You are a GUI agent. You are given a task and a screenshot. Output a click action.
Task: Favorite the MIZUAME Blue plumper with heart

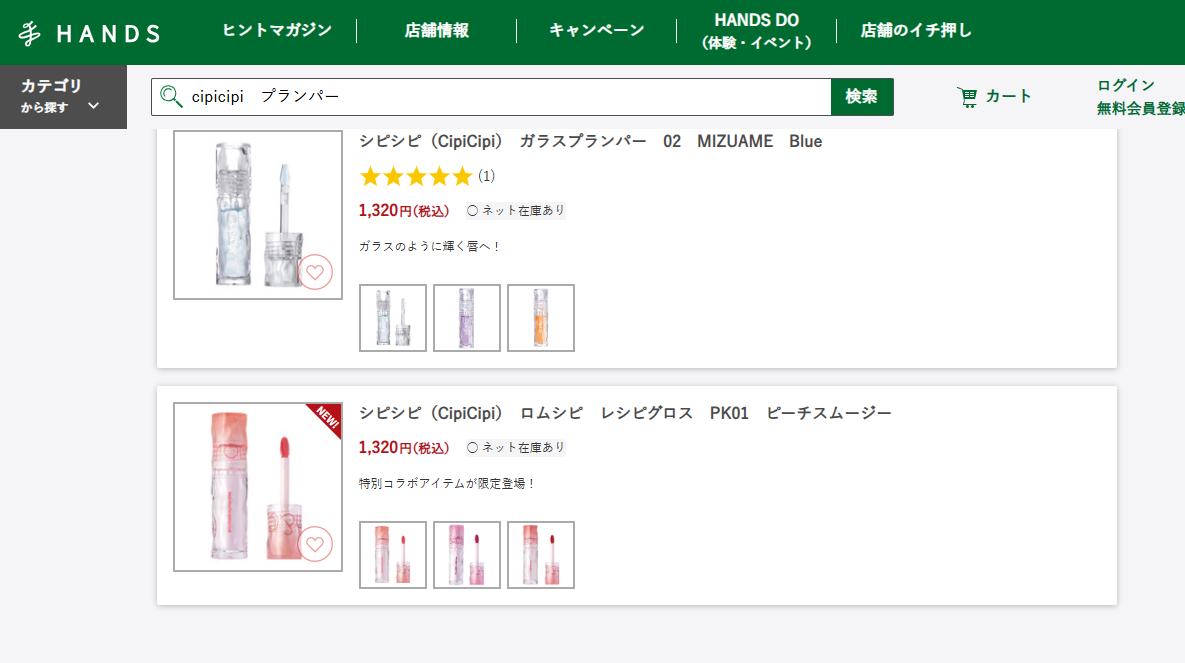point(315,272)
